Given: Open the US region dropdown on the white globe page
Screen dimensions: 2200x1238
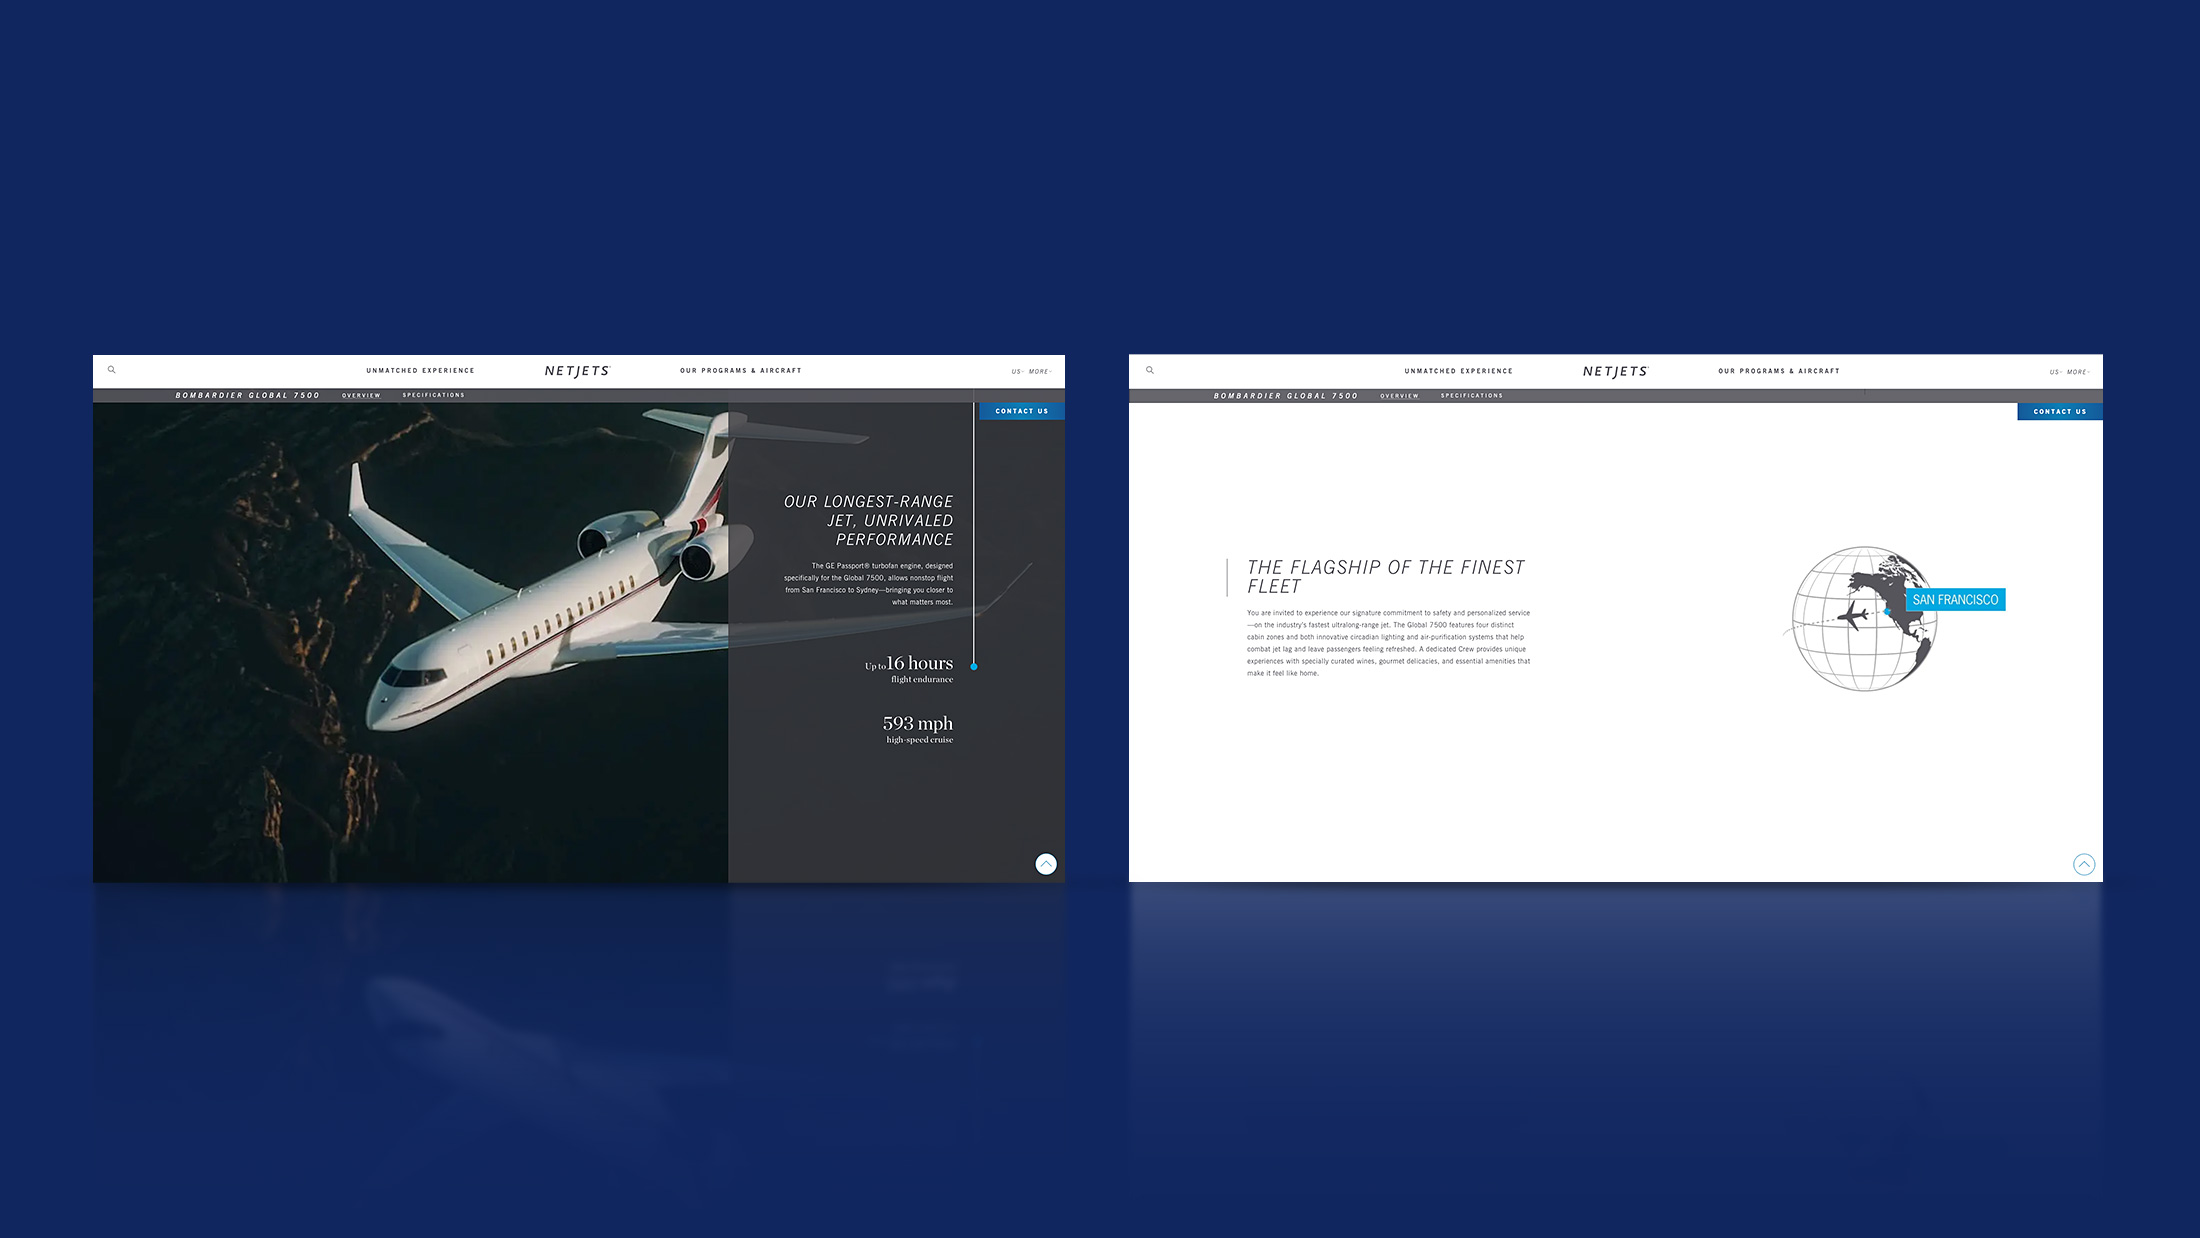Looking at the screenshot, I should pyautogui.click(x=2054, y=372).
